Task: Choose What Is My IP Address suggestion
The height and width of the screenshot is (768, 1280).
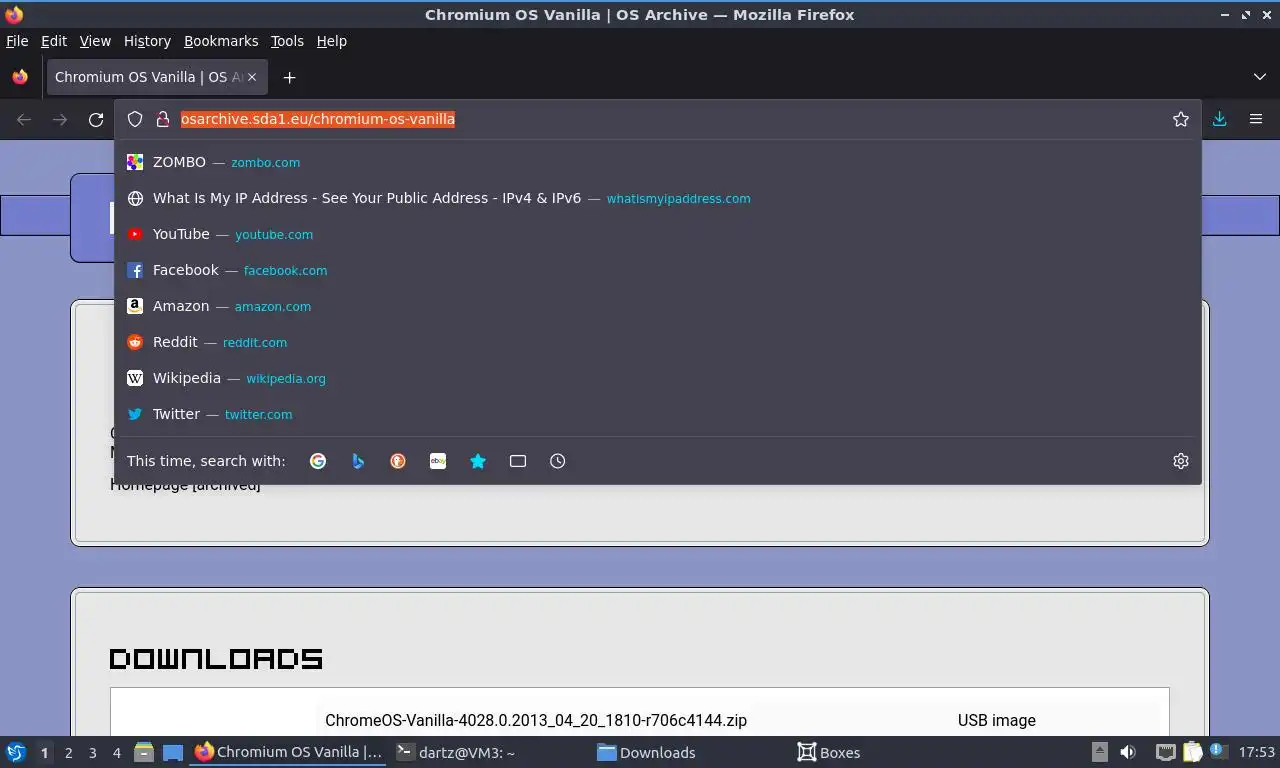Action: coord(658,198)
